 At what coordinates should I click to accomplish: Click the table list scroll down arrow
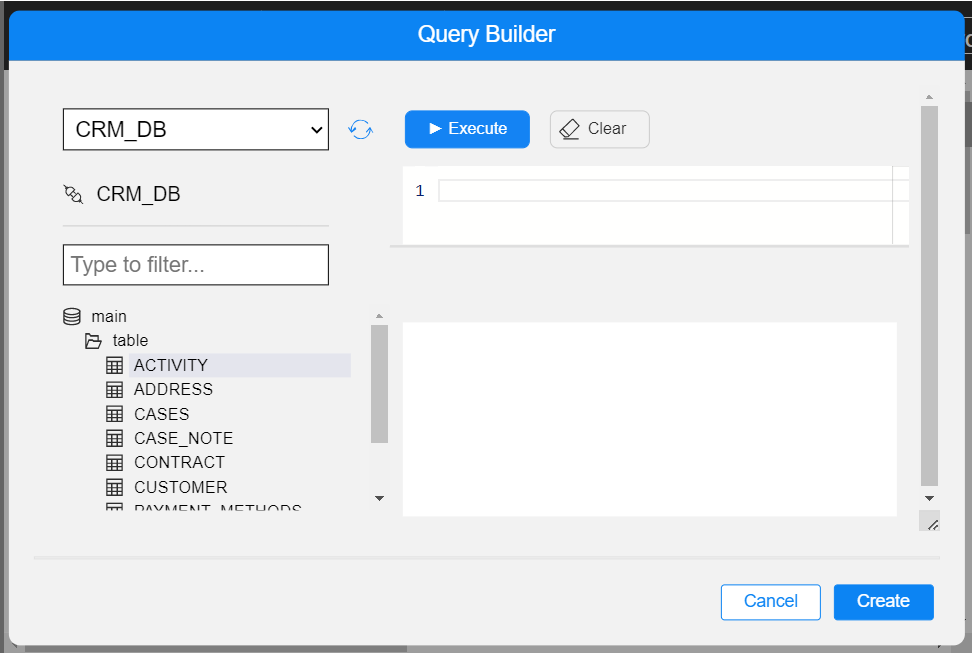(x=379, y=497)
